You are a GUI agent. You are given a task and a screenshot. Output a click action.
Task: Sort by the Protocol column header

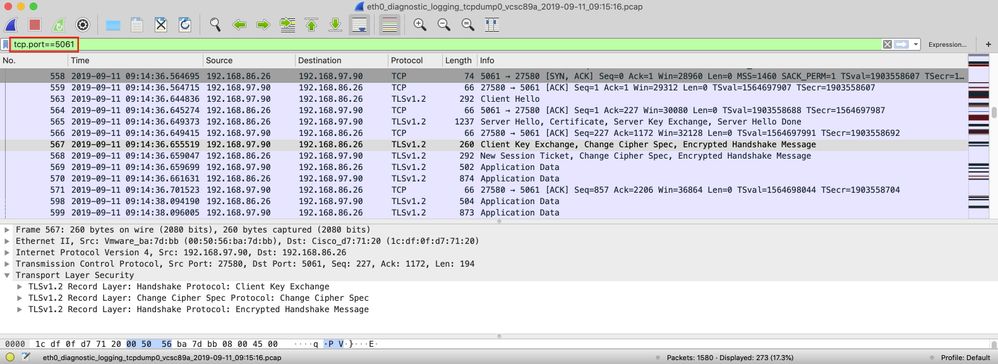415,60
